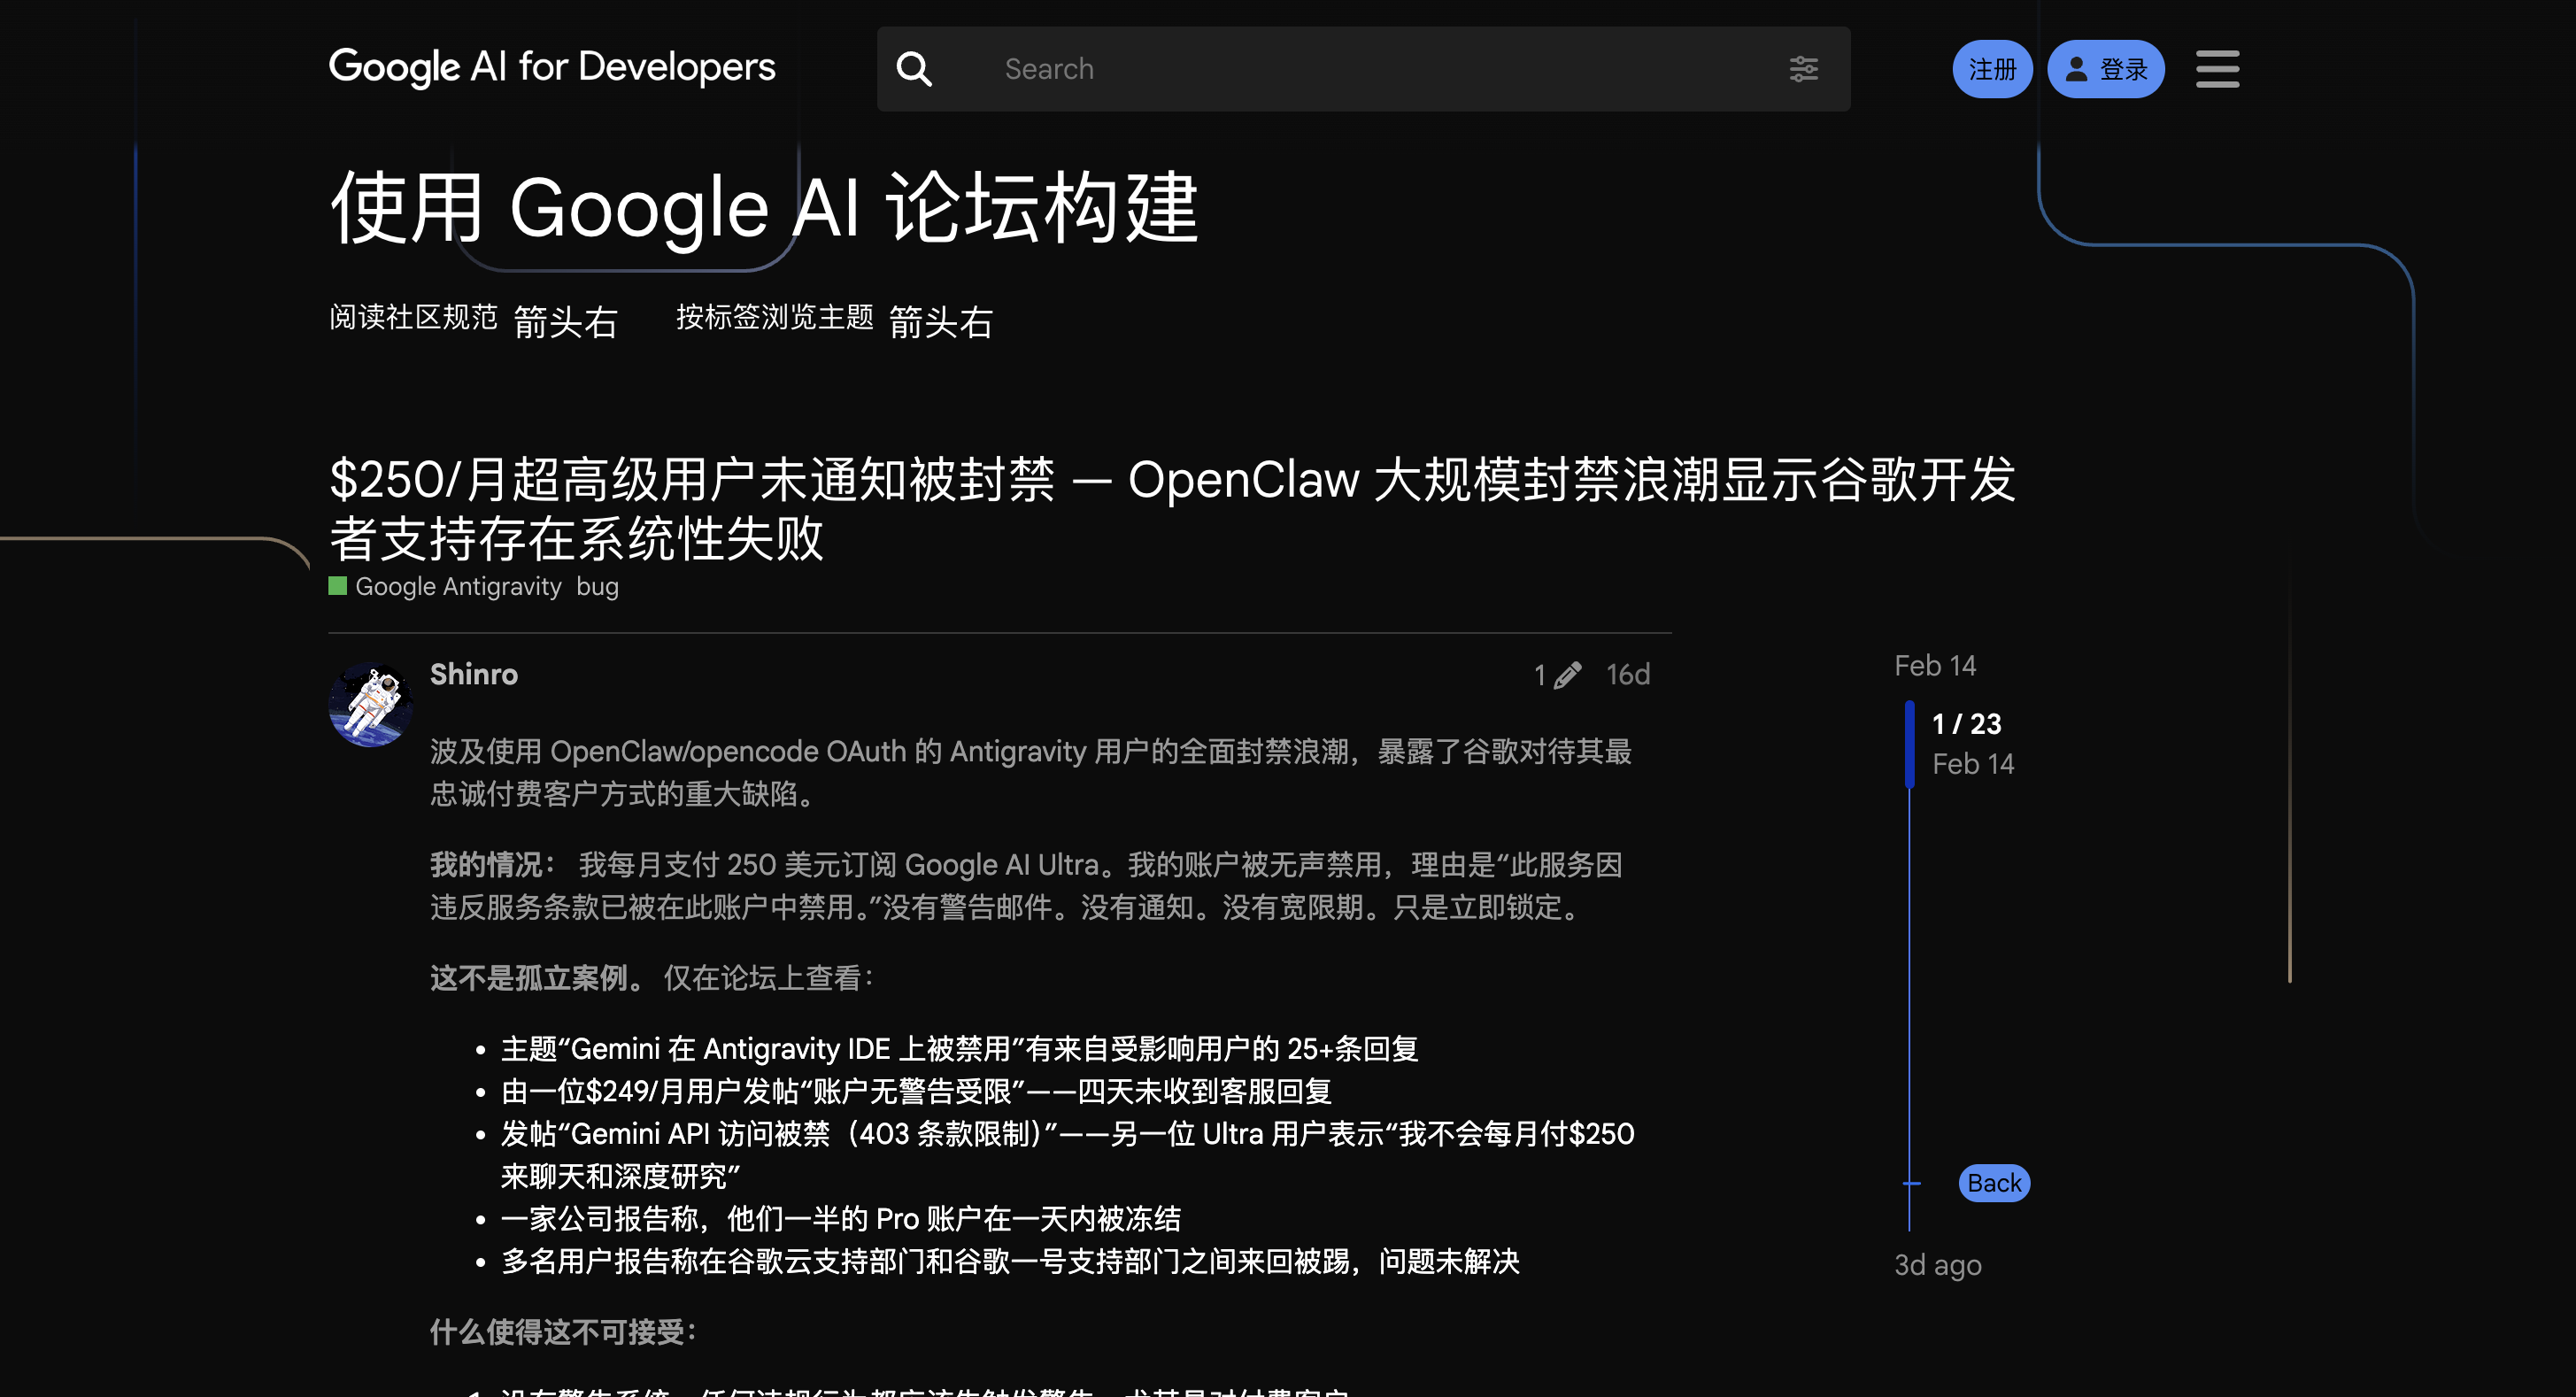Open the Google Antigravity category
Viewport: 2576px width, 1397px height.
458,586
